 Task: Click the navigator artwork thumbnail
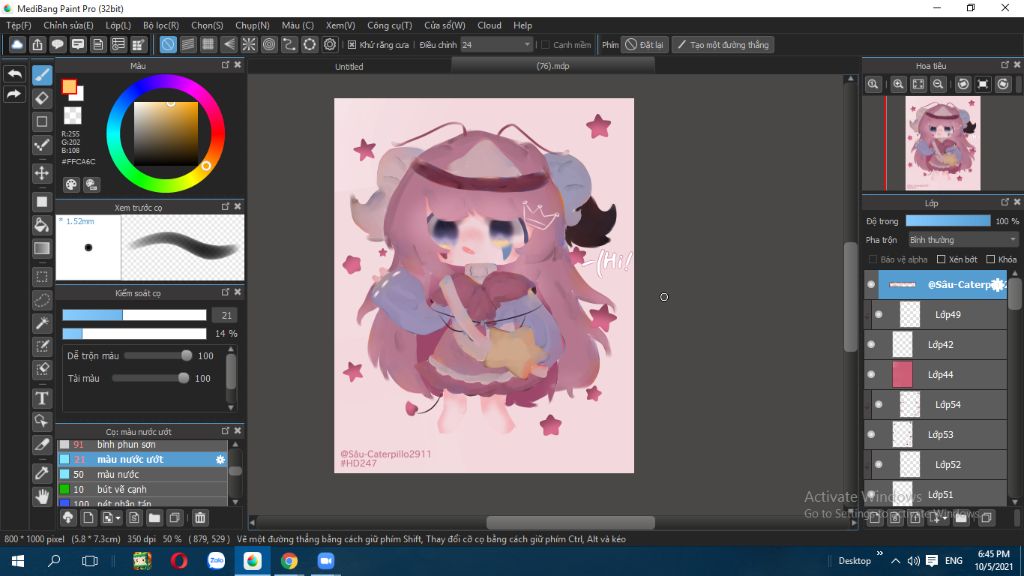pyautogui.click(x=942, y=143)
